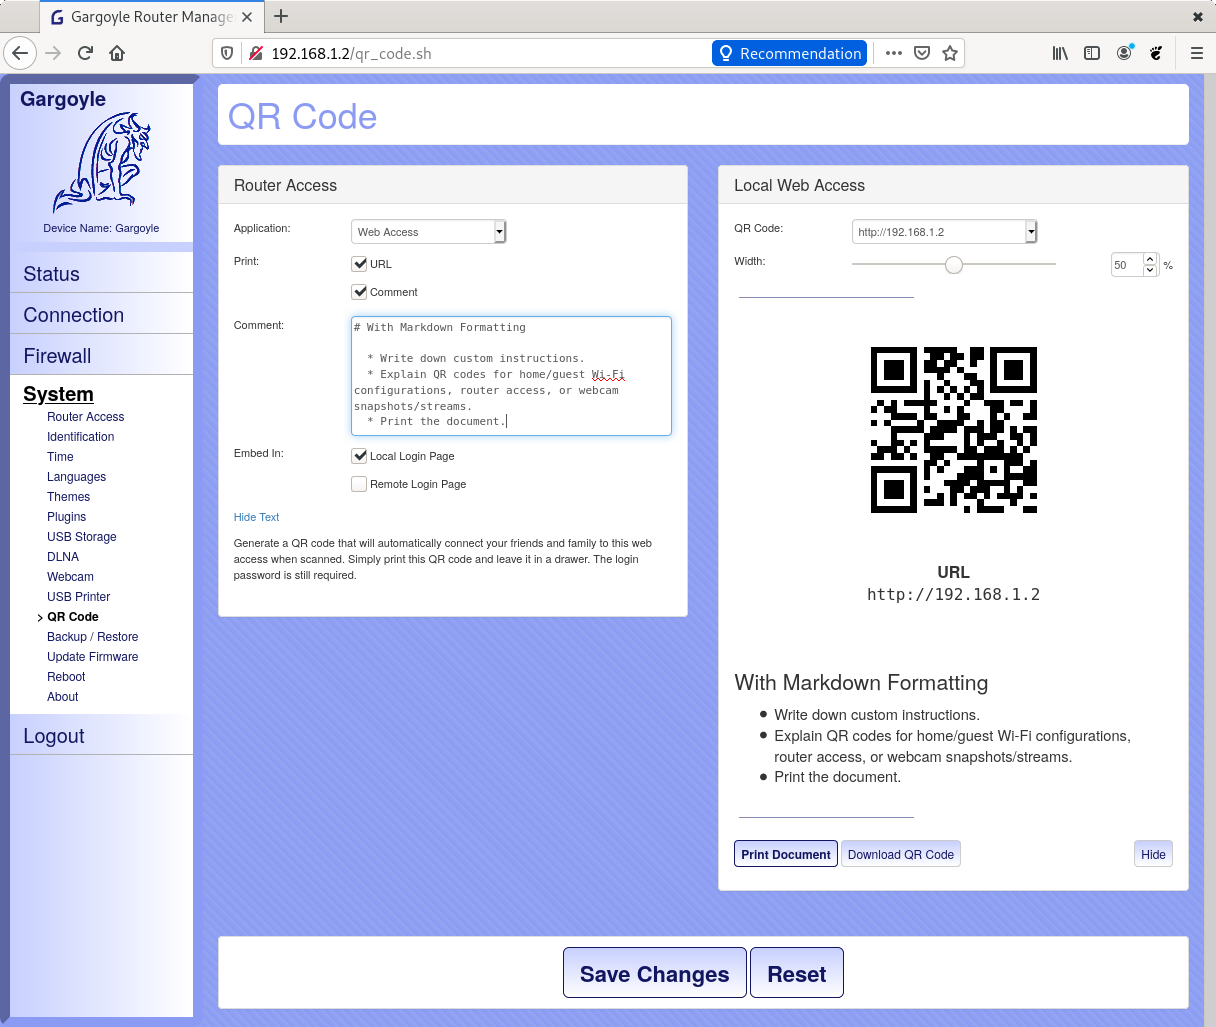The image size is (1216, 1027).
Task: Click the Width slider handle
Action: (954, 265)
